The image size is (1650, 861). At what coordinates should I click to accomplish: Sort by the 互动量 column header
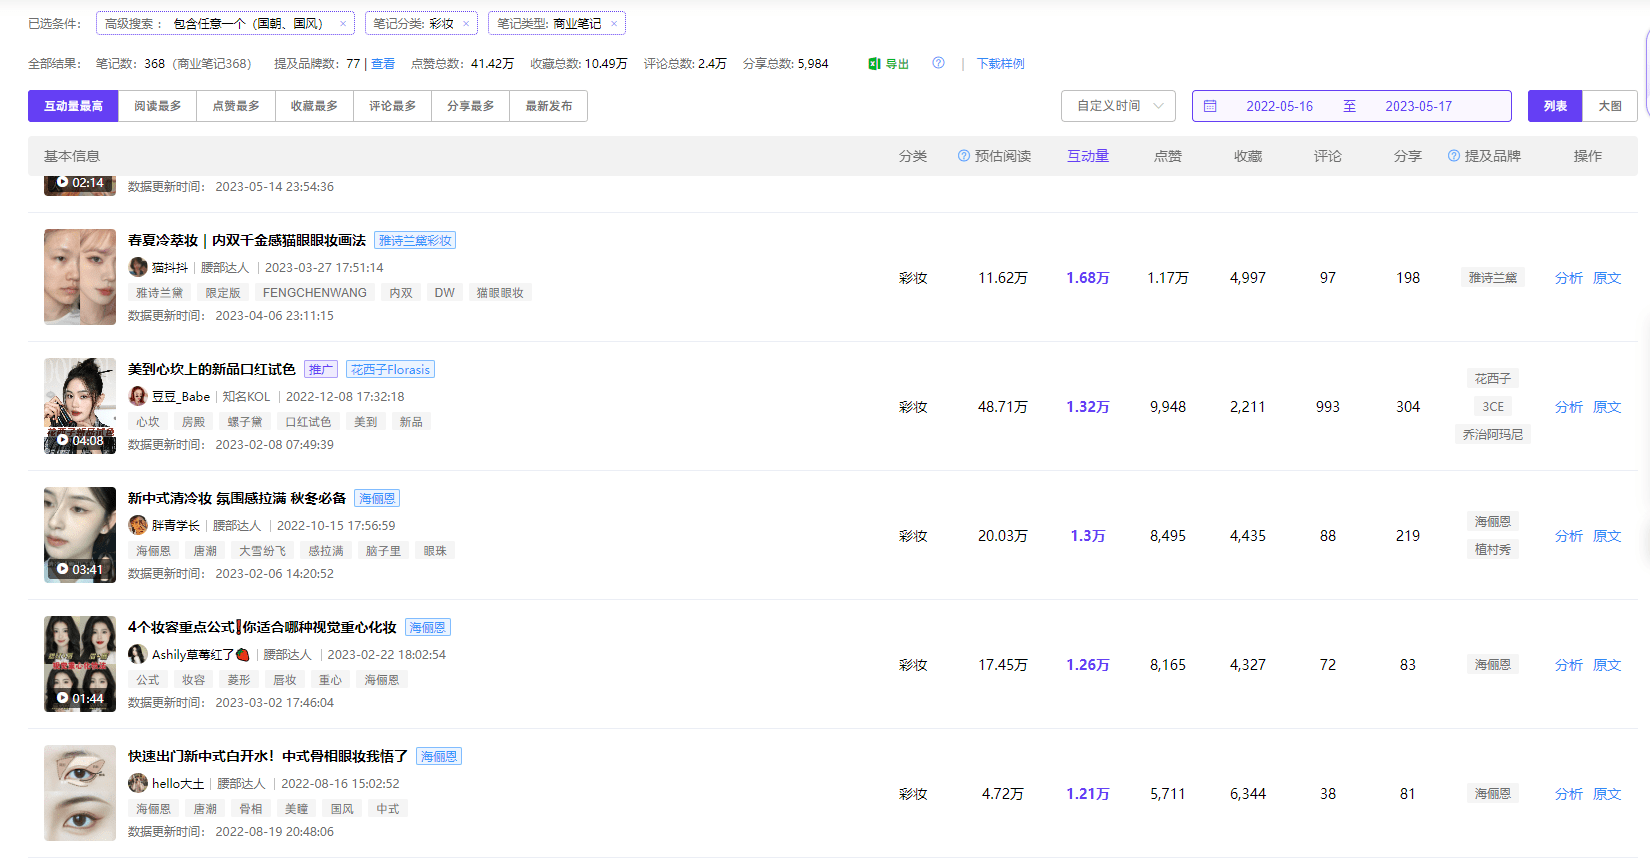coord(1088,156)
